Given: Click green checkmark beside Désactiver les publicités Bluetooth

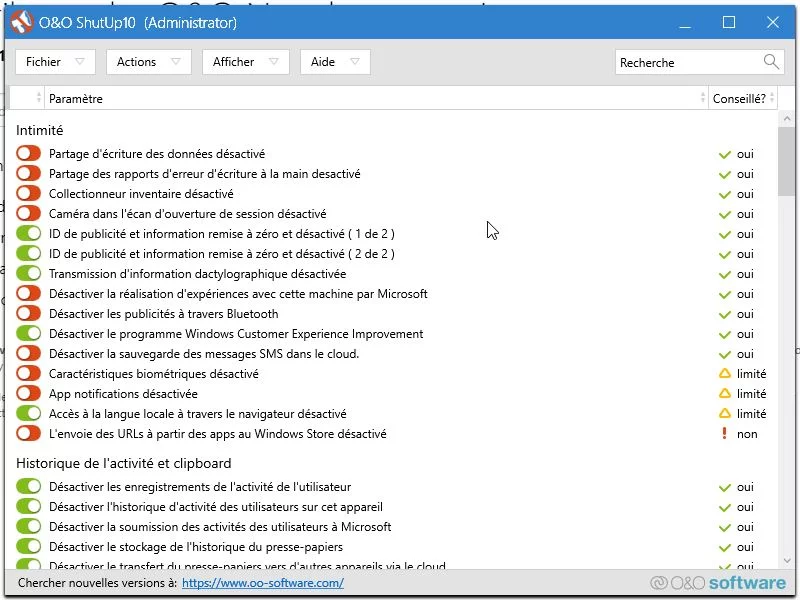Looking at the screenshot, I should click(x=725, y=314).
